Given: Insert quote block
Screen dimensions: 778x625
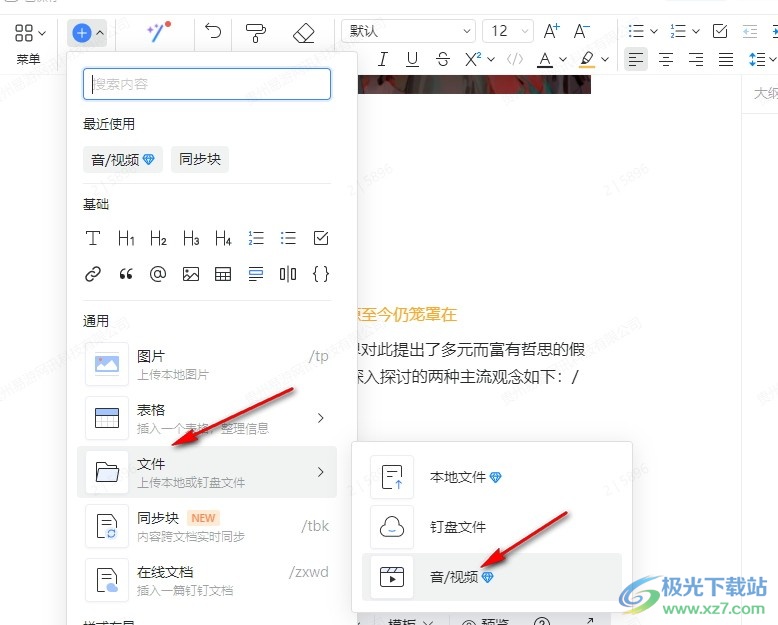Looking at the screenshot, I should point(126,274).
